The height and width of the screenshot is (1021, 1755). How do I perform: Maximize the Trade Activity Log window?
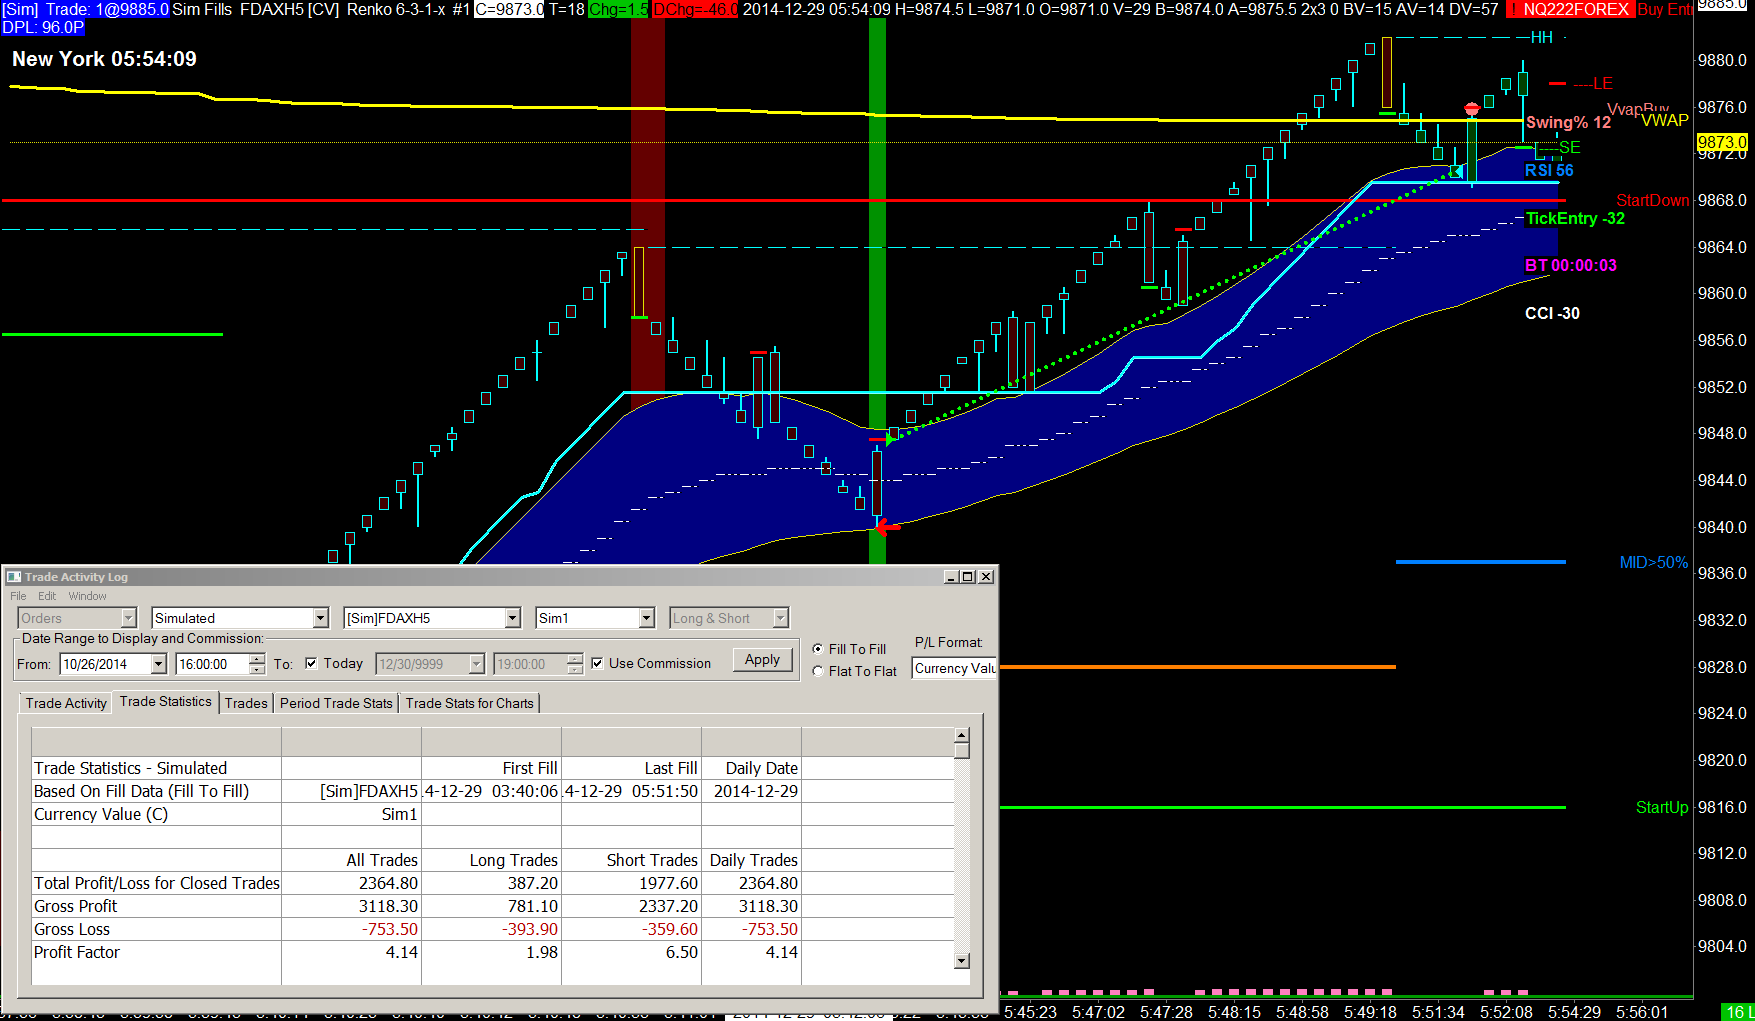(967, 577)
